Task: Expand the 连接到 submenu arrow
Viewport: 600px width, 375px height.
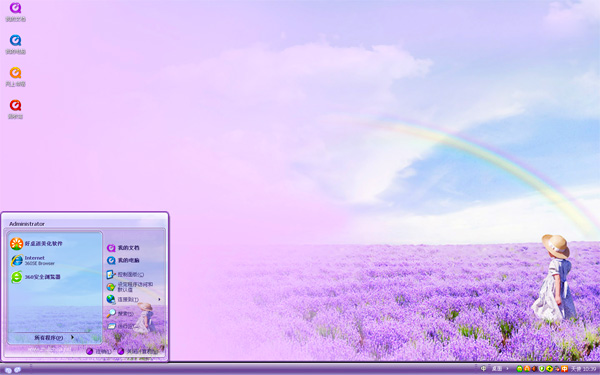Action: click(x=159, y=299)
